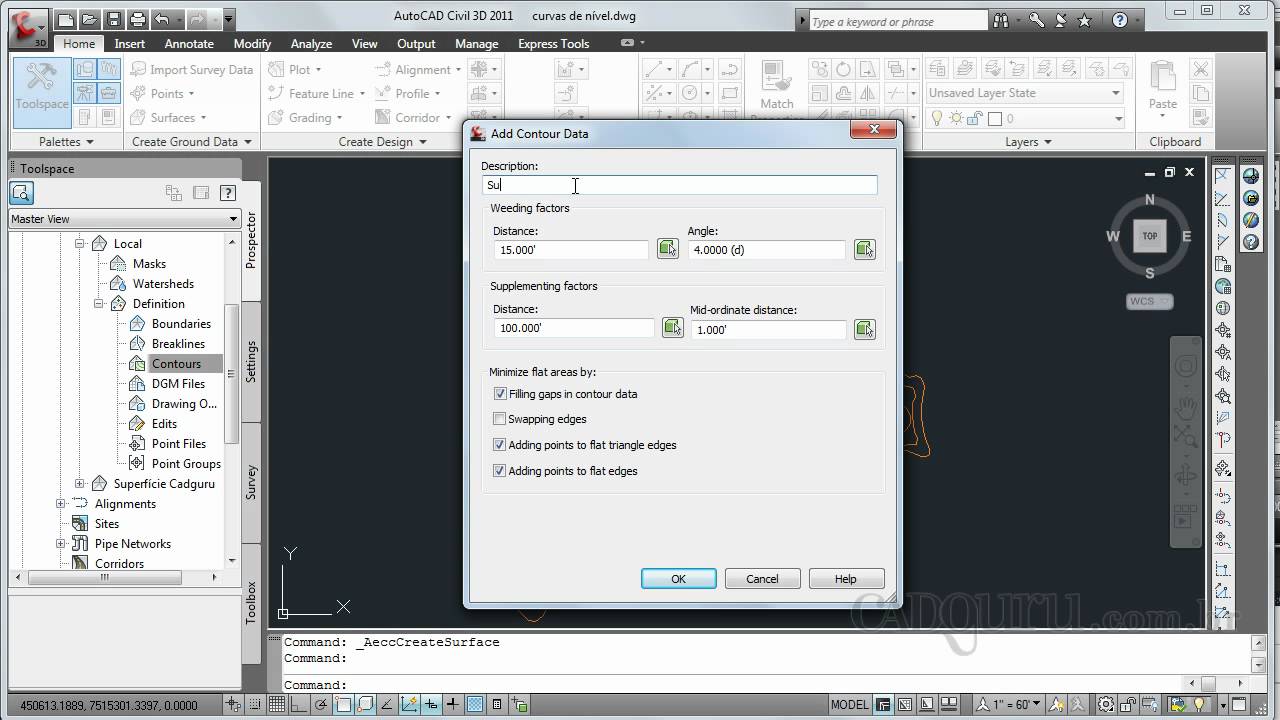Click the Toolspace tree horizontal scrollbar
This screenshot has height=720, width=1280.
pos(105,578)
